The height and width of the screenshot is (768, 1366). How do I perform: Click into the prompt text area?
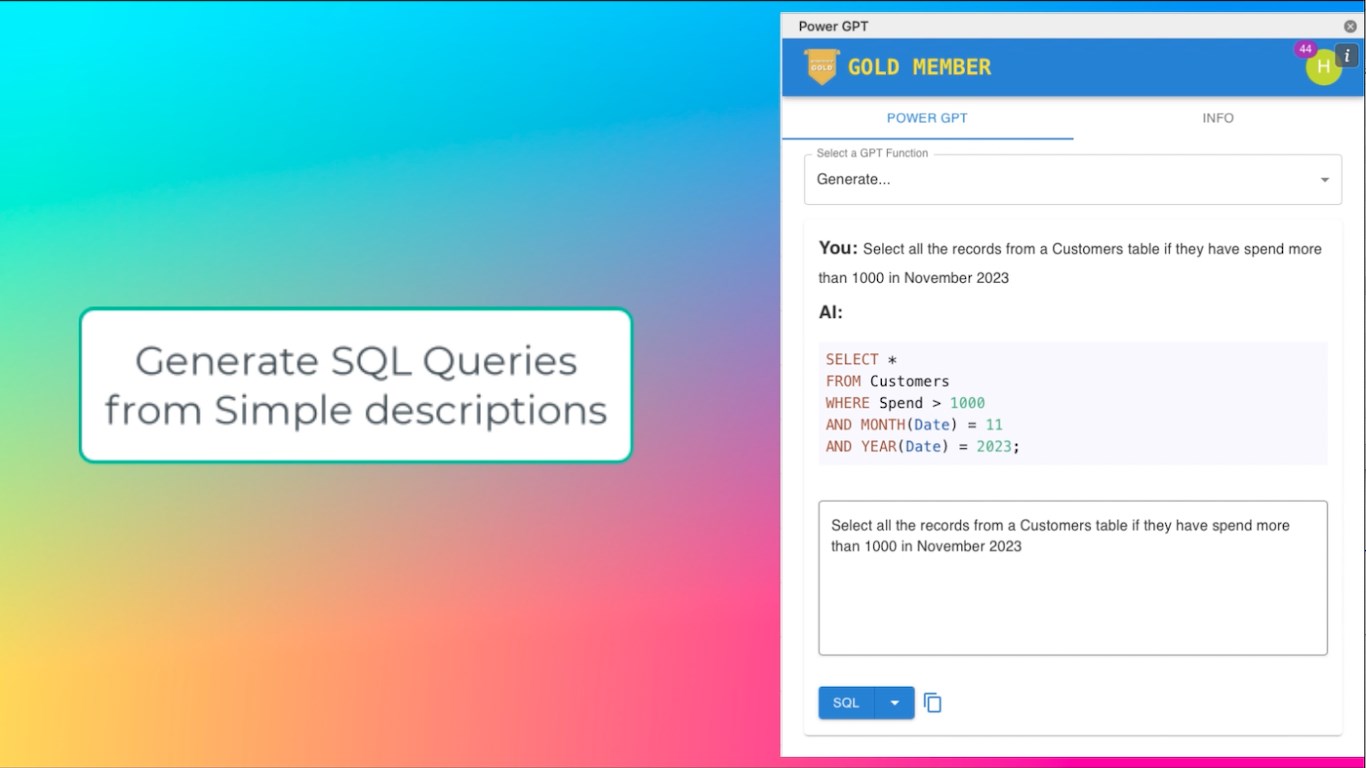click(x=1073, y=578)
